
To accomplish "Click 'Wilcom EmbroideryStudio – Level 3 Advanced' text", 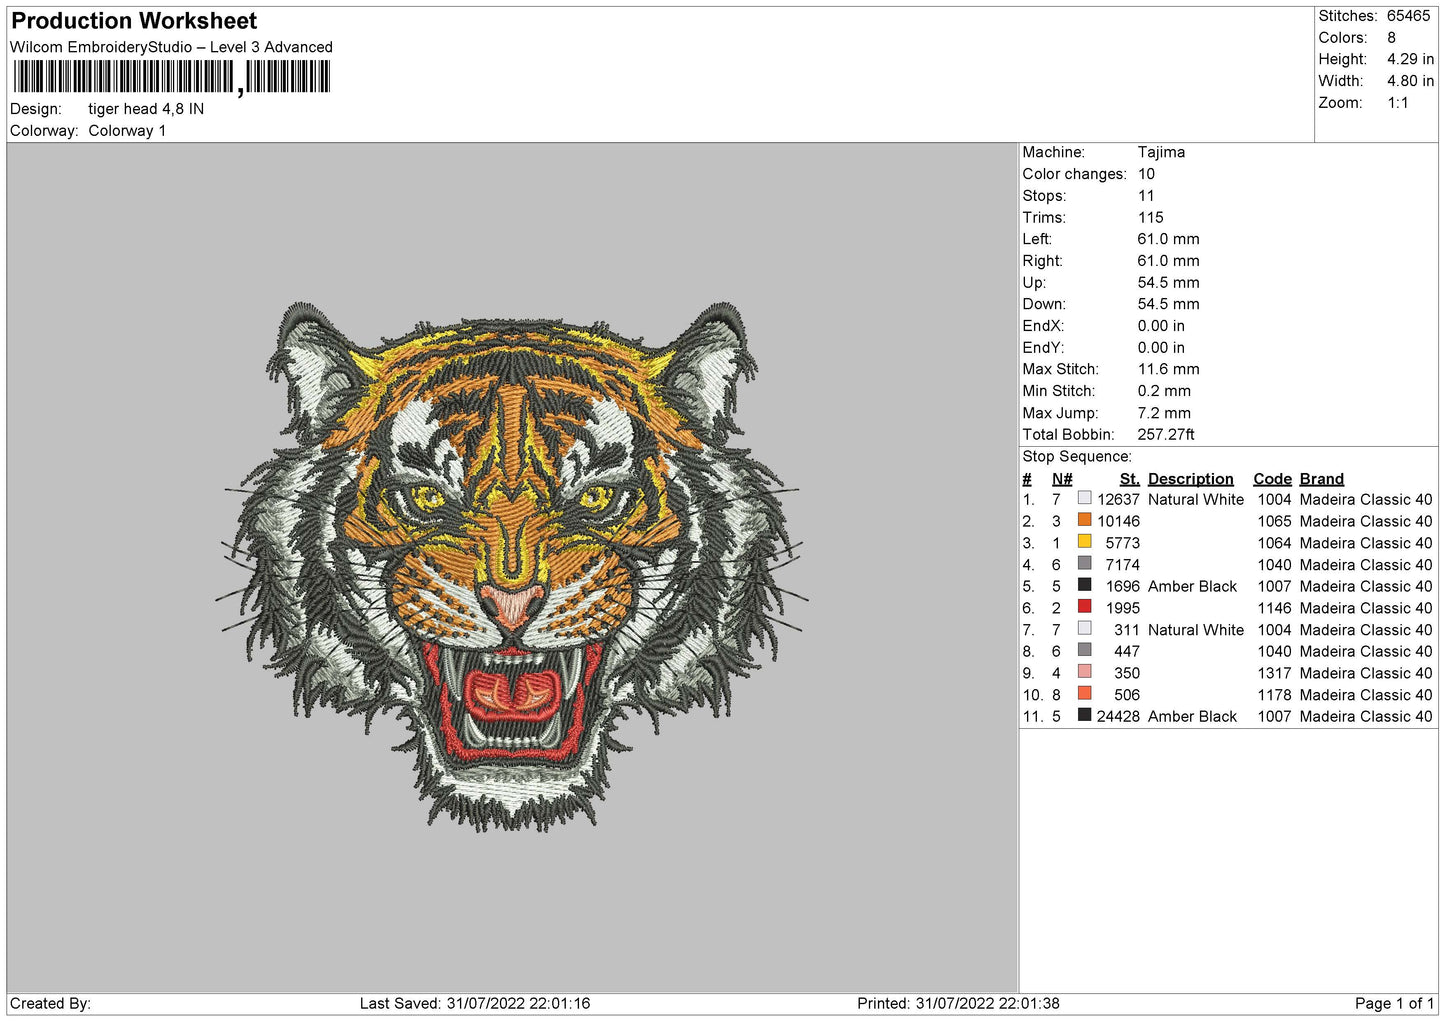I will click(171, 47).
